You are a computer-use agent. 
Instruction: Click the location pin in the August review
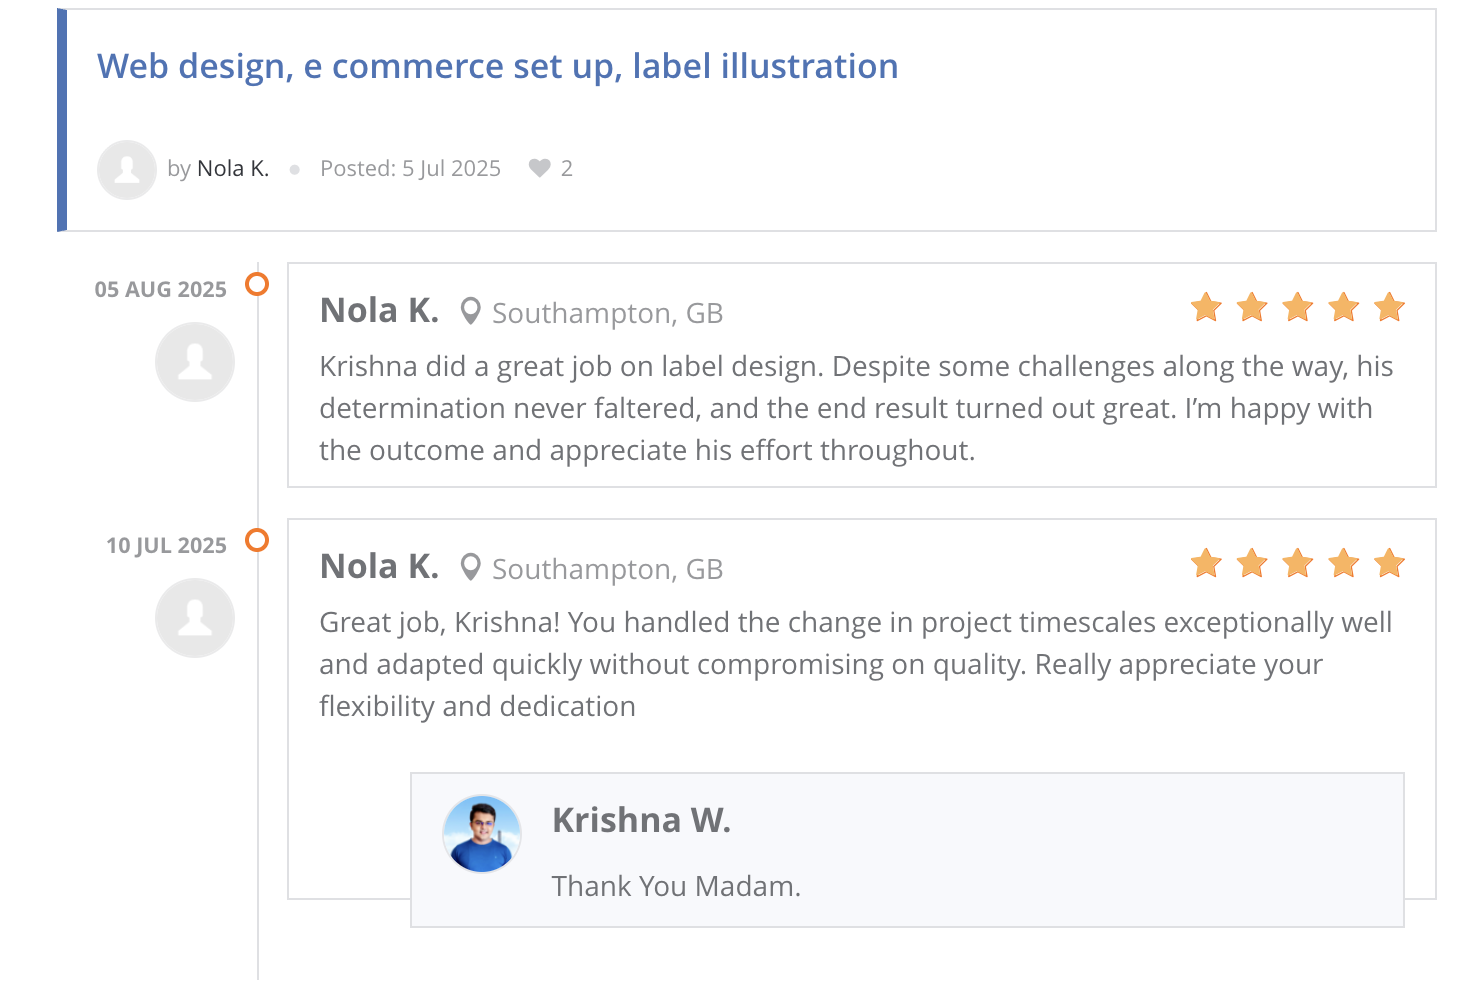coord(470,312)
